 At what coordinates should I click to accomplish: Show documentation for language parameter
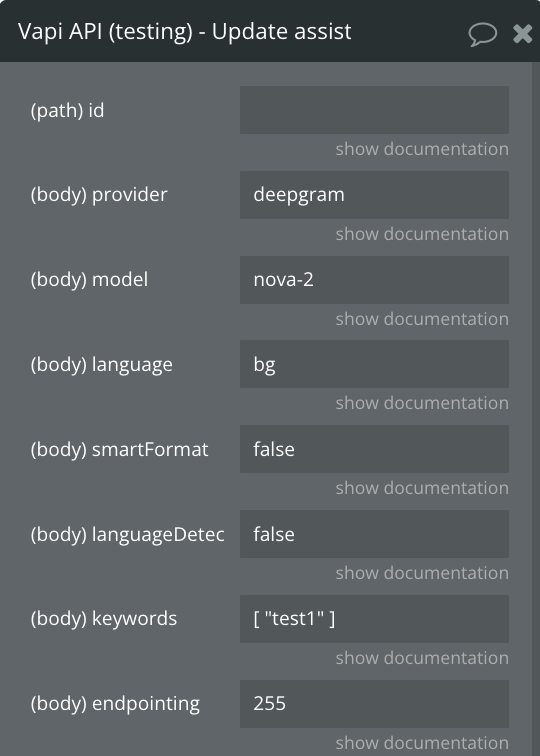point(422,403)
